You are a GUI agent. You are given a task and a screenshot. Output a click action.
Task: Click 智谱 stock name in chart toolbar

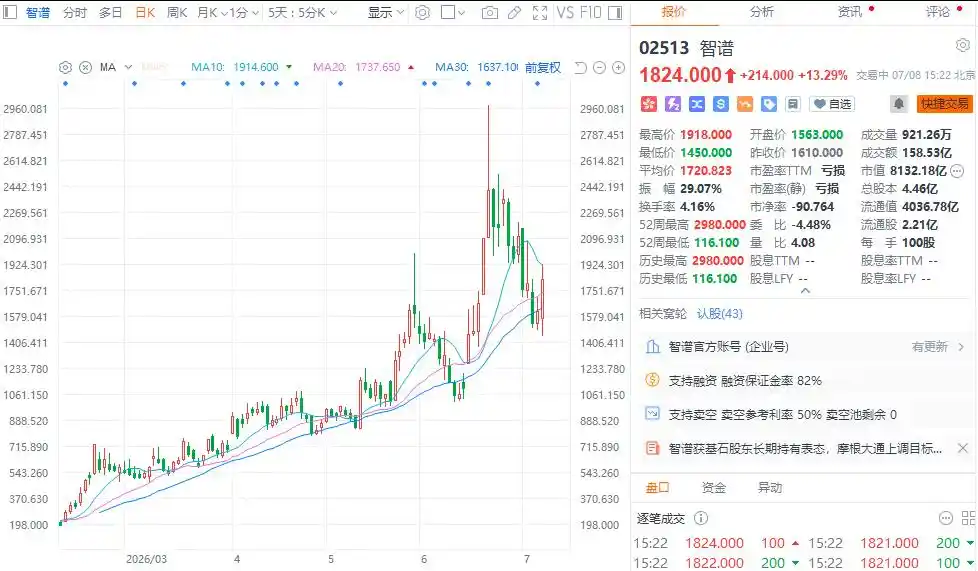click(37, 12)
